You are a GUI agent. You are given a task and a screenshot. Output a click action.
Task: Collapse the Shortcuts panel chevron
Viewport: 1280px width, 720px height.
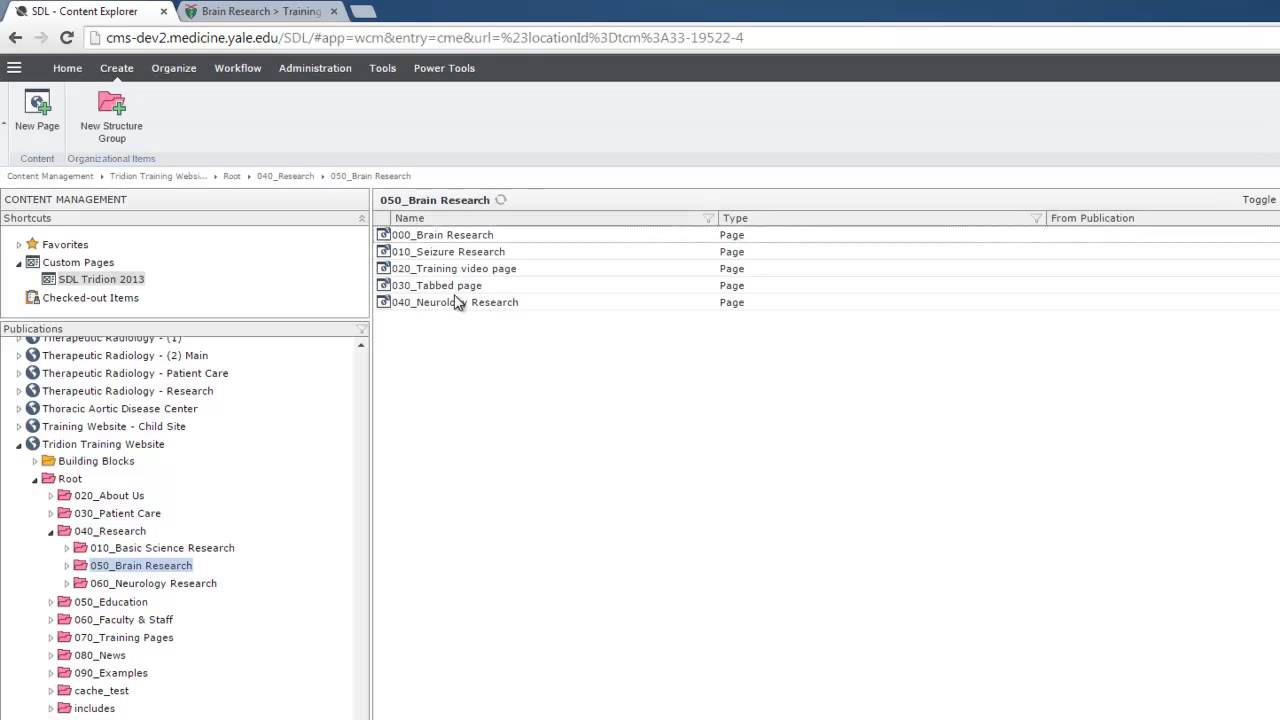pos(362,218)
